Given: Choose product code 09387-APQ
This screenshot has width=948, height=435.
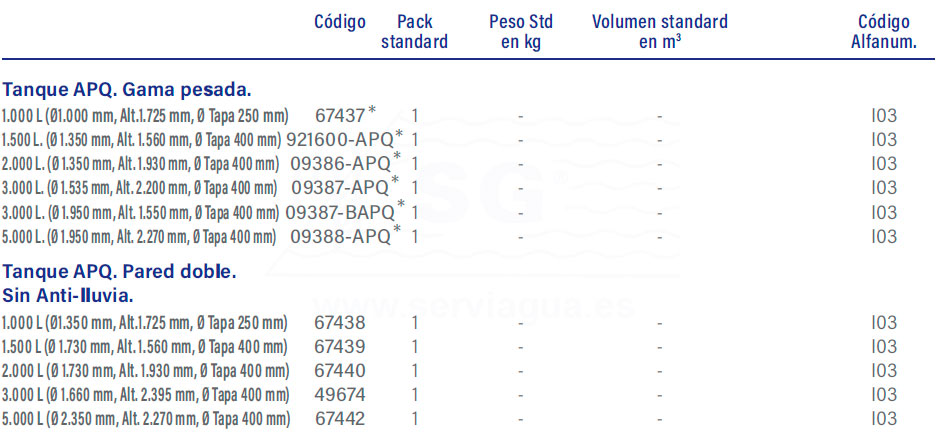Looking at the screenshot, I should click(x=340, y=187).
